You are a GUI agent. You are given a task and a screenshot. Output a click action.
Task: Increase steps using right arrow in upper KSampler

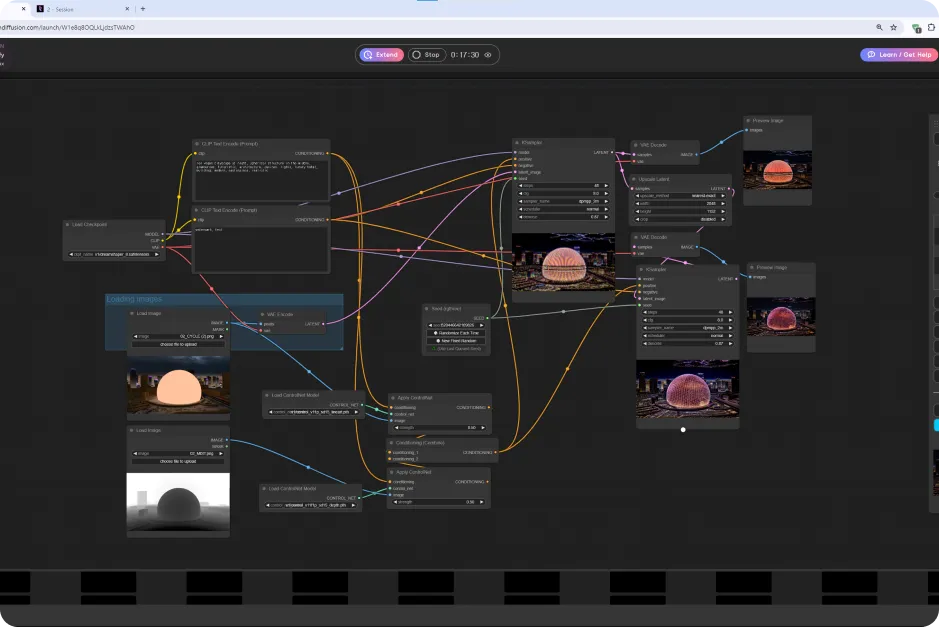(606, 186)
